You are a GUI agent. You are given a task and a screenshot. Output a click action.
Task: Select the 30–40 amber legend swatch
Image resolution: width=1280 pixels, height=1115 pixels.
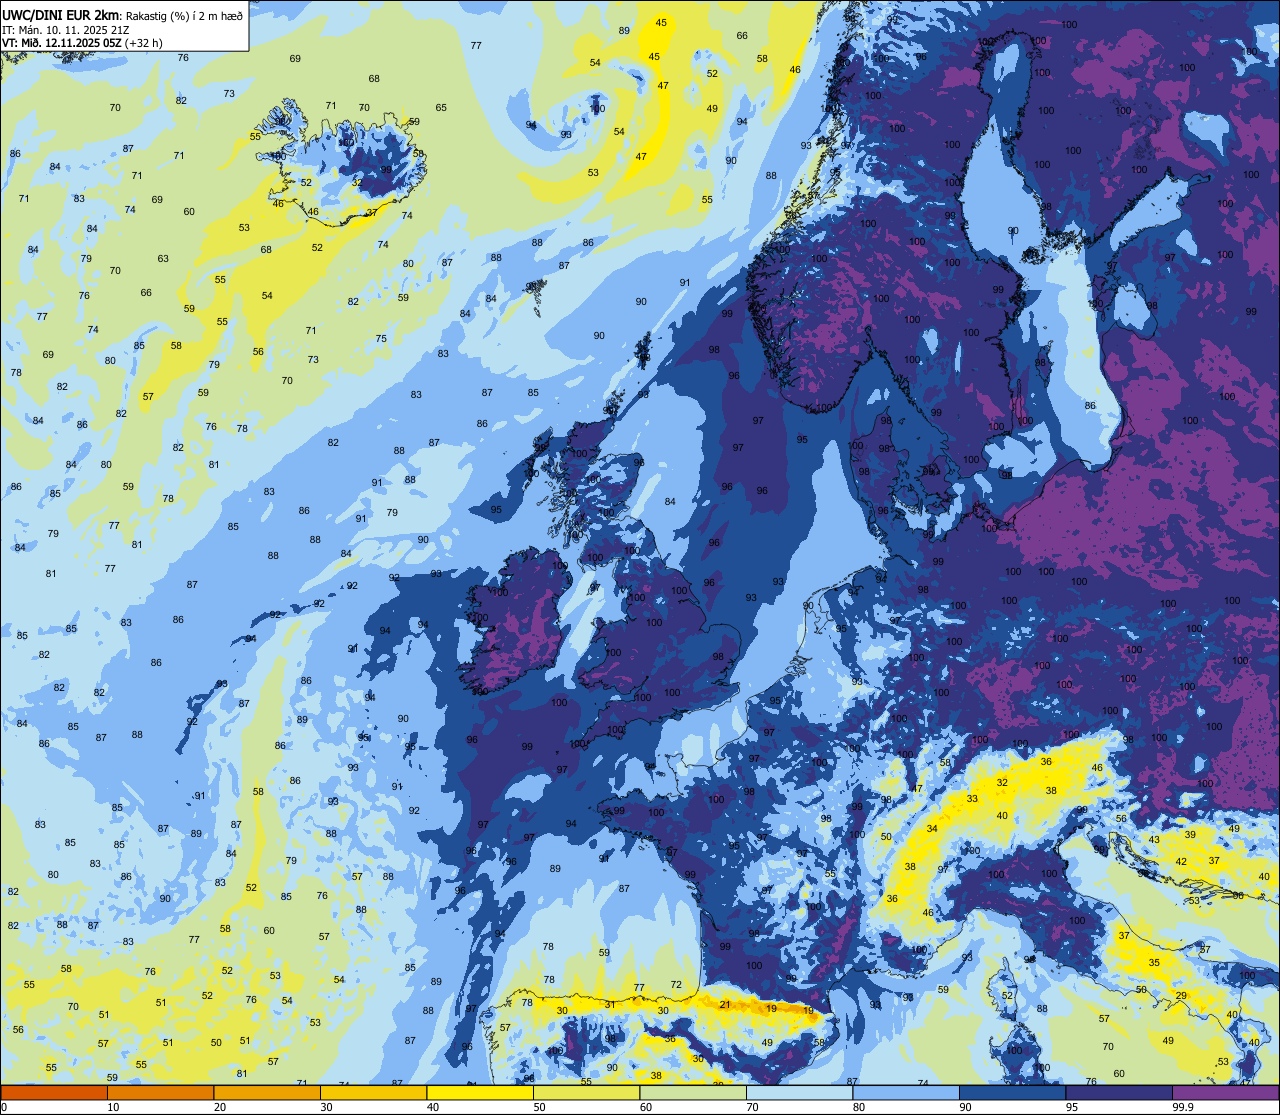[x=373, y=1093]
